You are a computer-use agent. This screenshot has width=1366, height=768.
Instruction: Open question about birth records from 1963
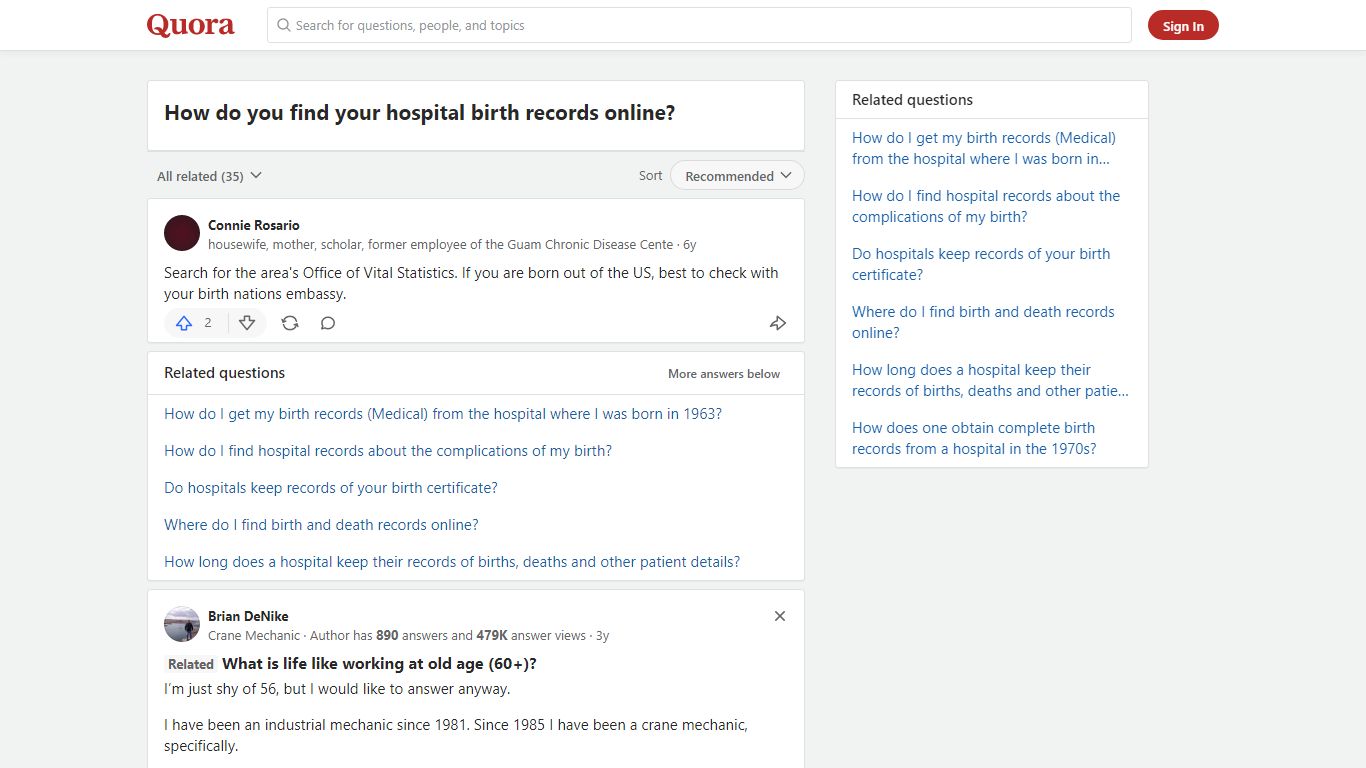[x=443, y=414]
